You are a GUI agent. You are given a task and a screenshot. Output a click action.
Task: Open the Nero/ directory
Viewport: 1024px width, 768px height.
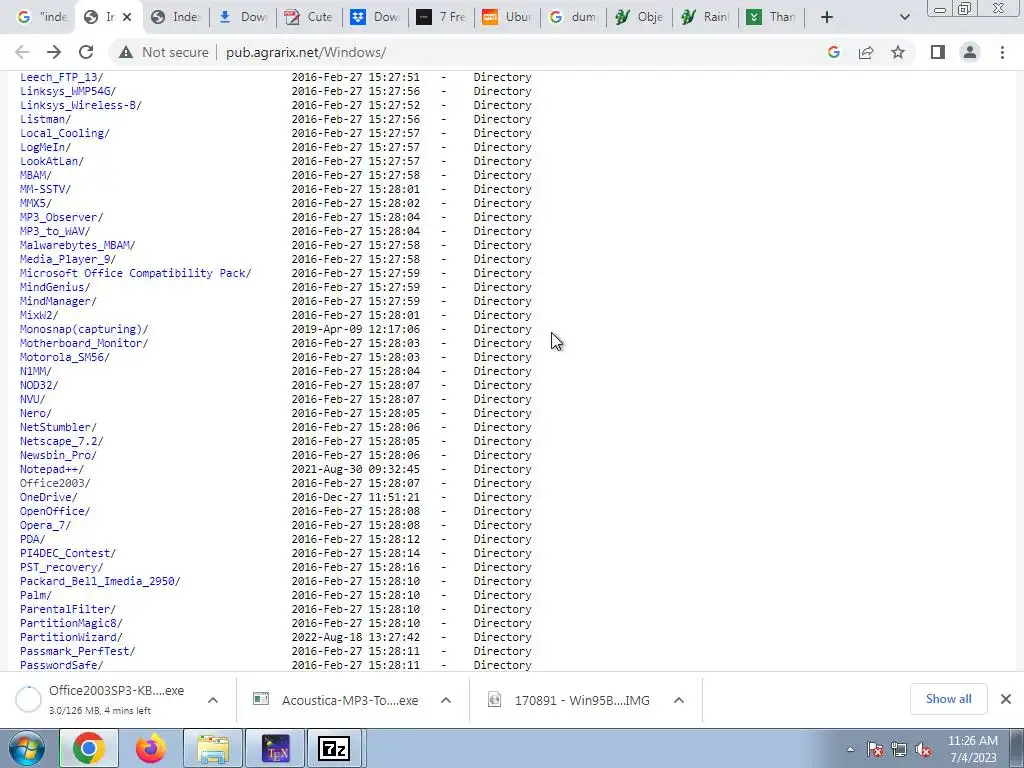click(x=35, y=413)
